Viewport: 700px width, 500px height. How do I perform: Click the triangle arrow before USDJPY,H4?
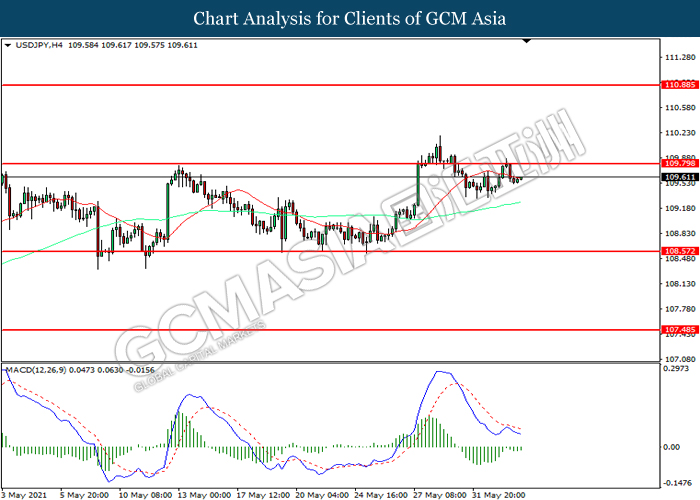[8, 46]
